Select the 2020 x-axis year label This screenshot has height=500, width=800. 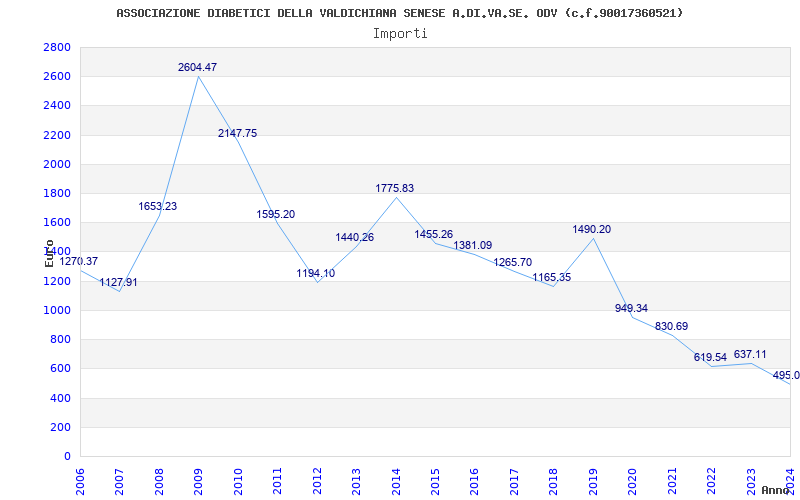[633, 481]
